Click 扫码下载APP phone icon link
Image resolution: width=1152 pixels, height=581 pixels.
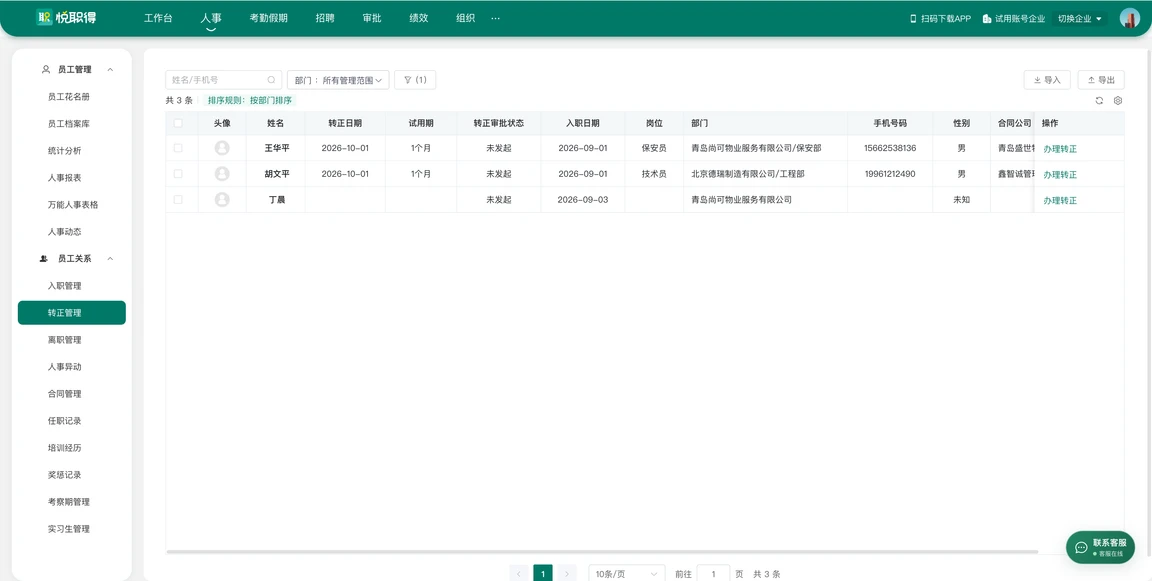(940, 18)
